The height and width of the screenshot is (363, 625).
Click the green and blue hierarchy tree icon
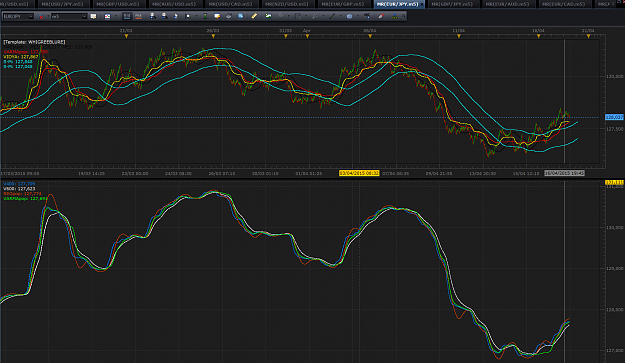pyautogui.click(x=394, y=16)
